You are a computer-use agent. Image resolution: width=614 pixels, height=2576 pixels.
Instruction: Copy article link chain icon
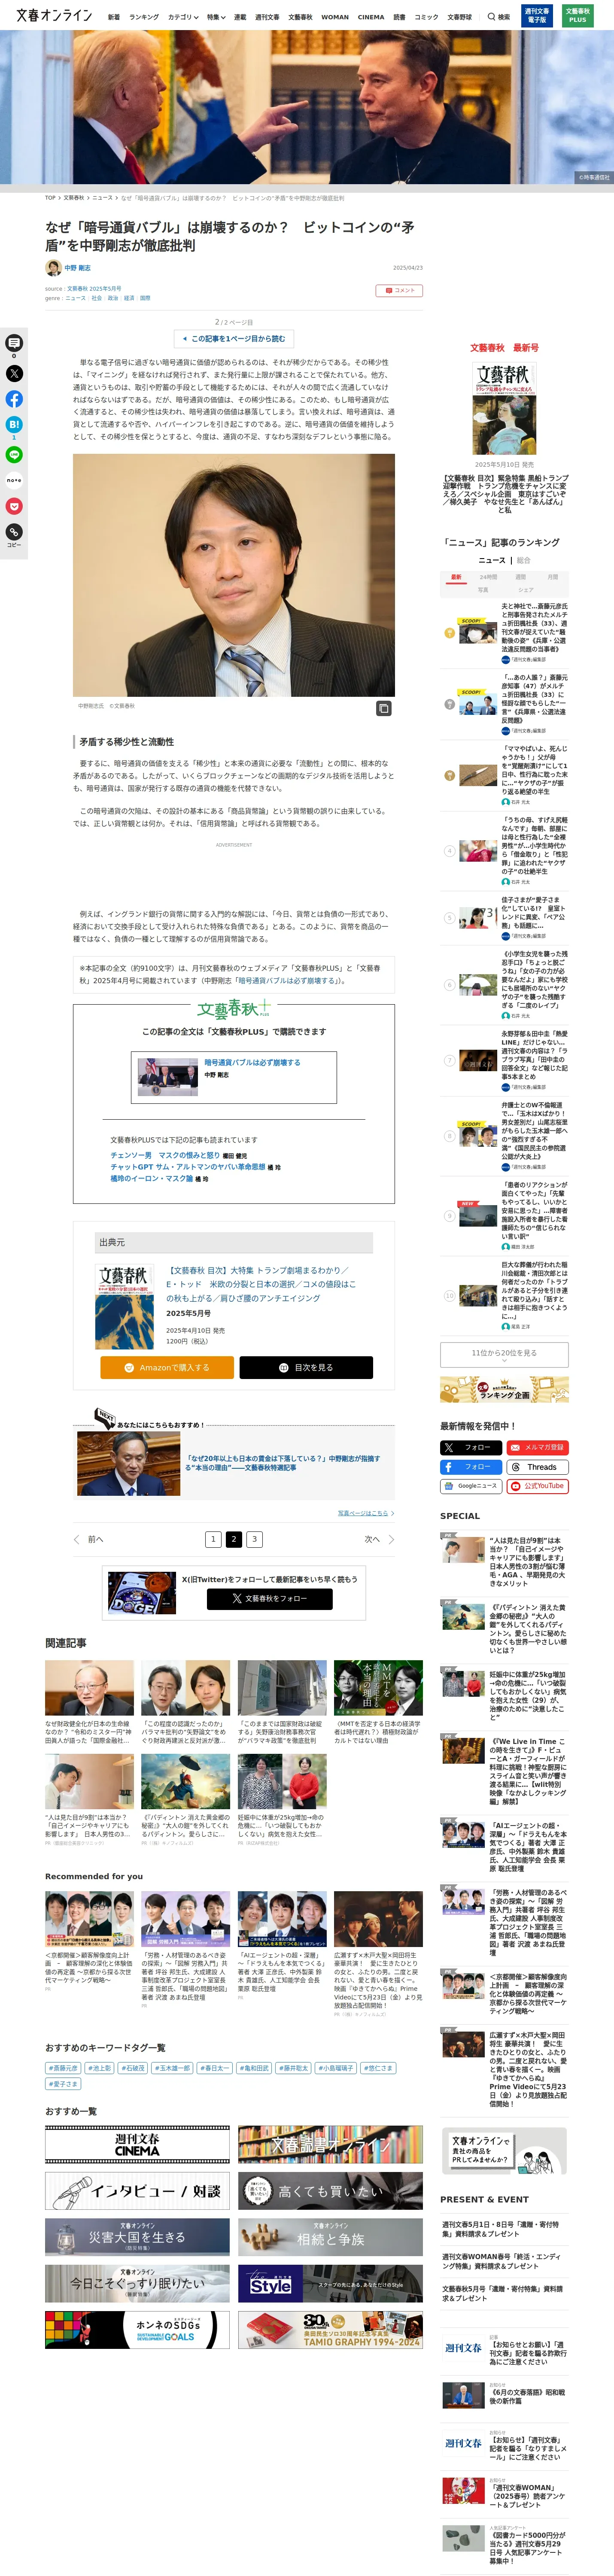pos(14,532)
